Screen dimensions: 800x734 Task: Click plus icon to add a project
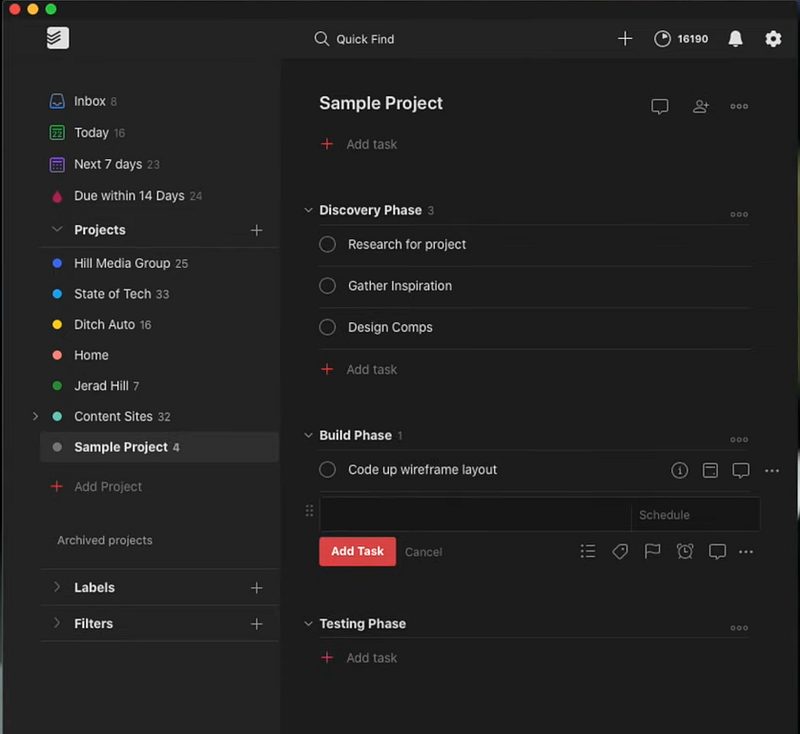257,230
